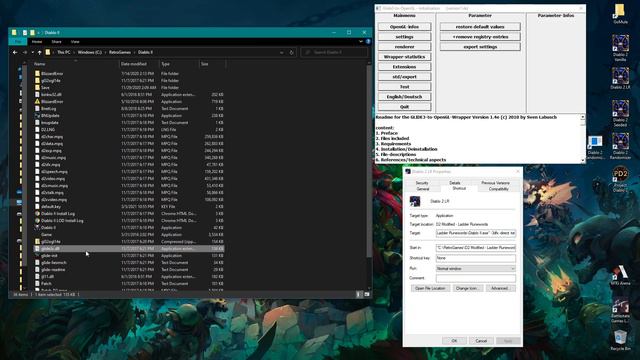The image size is (640, 360).
Task: Open the Diablo 2 Seeded desktop shortcut
Action: tap(620, 113)
